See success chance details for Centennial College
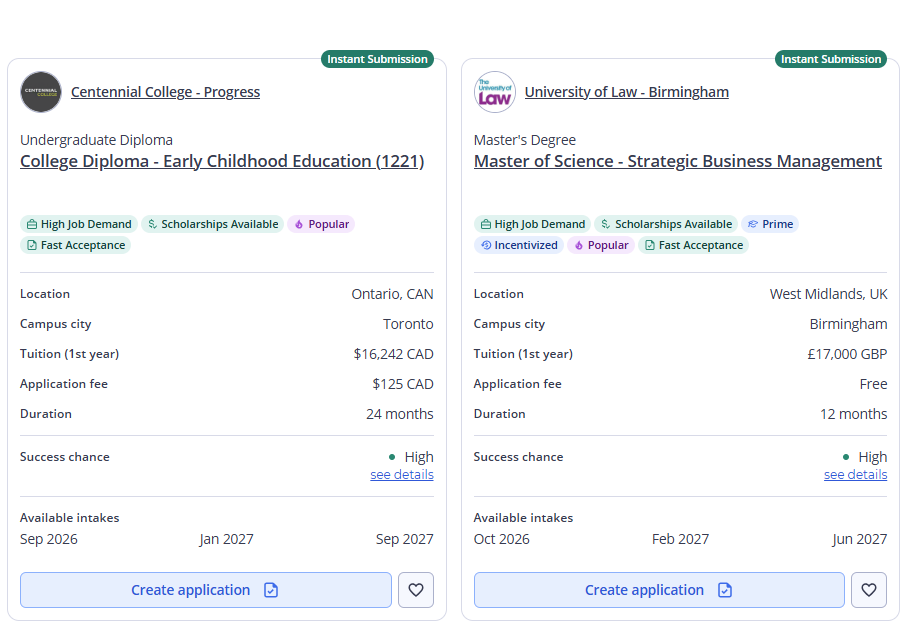The height and width of the screenshot is (624, 910). pyautogui.click(x=402, y=474)
